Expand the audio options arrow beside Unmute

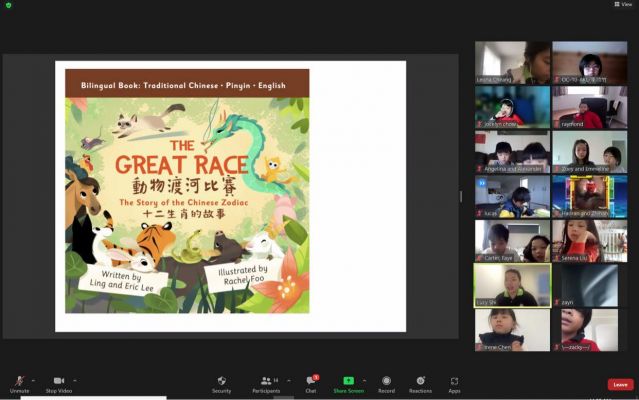coord(33,381)
